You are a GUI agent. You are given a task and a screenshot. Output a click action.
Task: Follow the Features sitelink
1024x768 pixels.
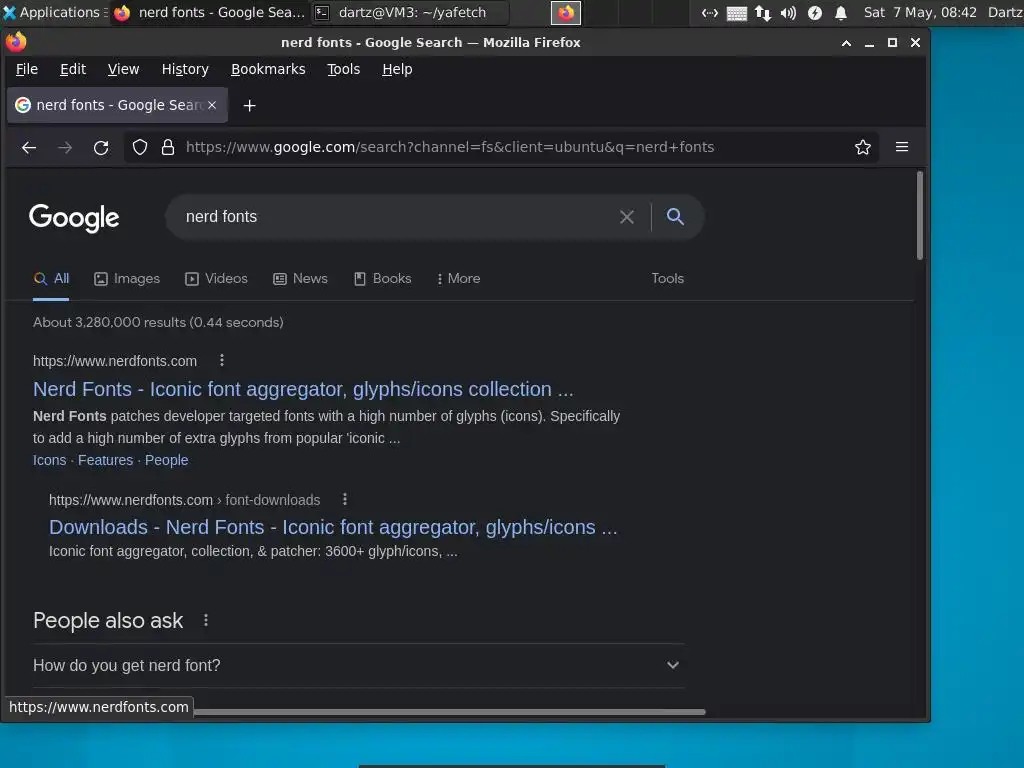coord(105,460)
